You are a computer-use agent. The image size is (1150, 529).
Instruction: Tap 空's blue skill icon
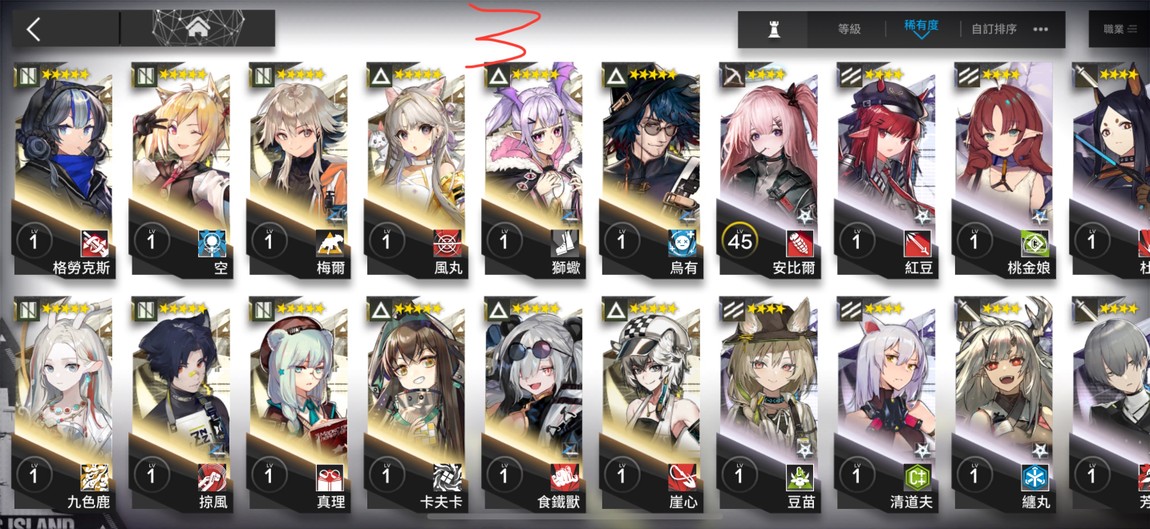click(x=212, y=242)
